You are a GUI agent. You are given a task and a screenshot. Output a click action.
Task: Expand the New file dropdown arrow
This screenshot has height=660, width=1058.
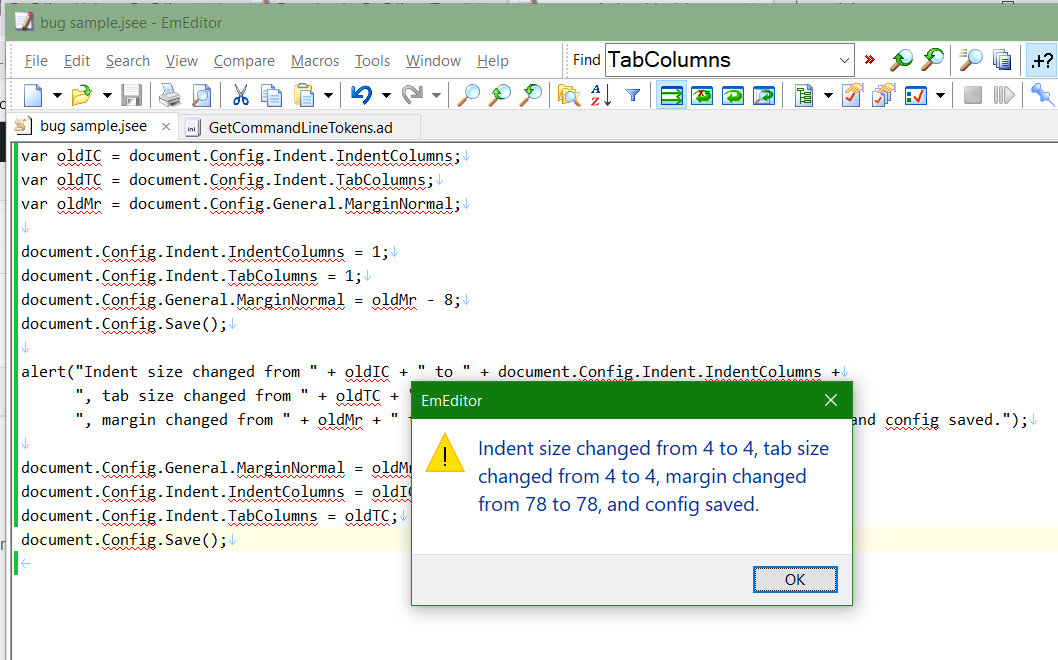(57, 96)
